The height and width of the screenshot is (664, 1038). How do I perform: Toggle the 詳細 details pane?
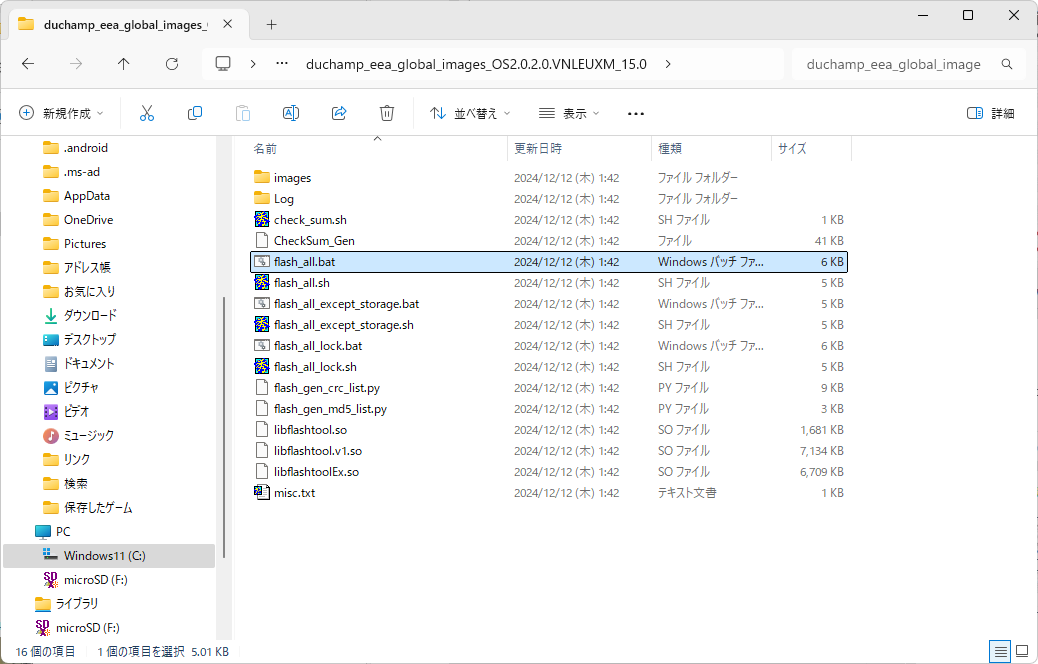tap(991, 113)
